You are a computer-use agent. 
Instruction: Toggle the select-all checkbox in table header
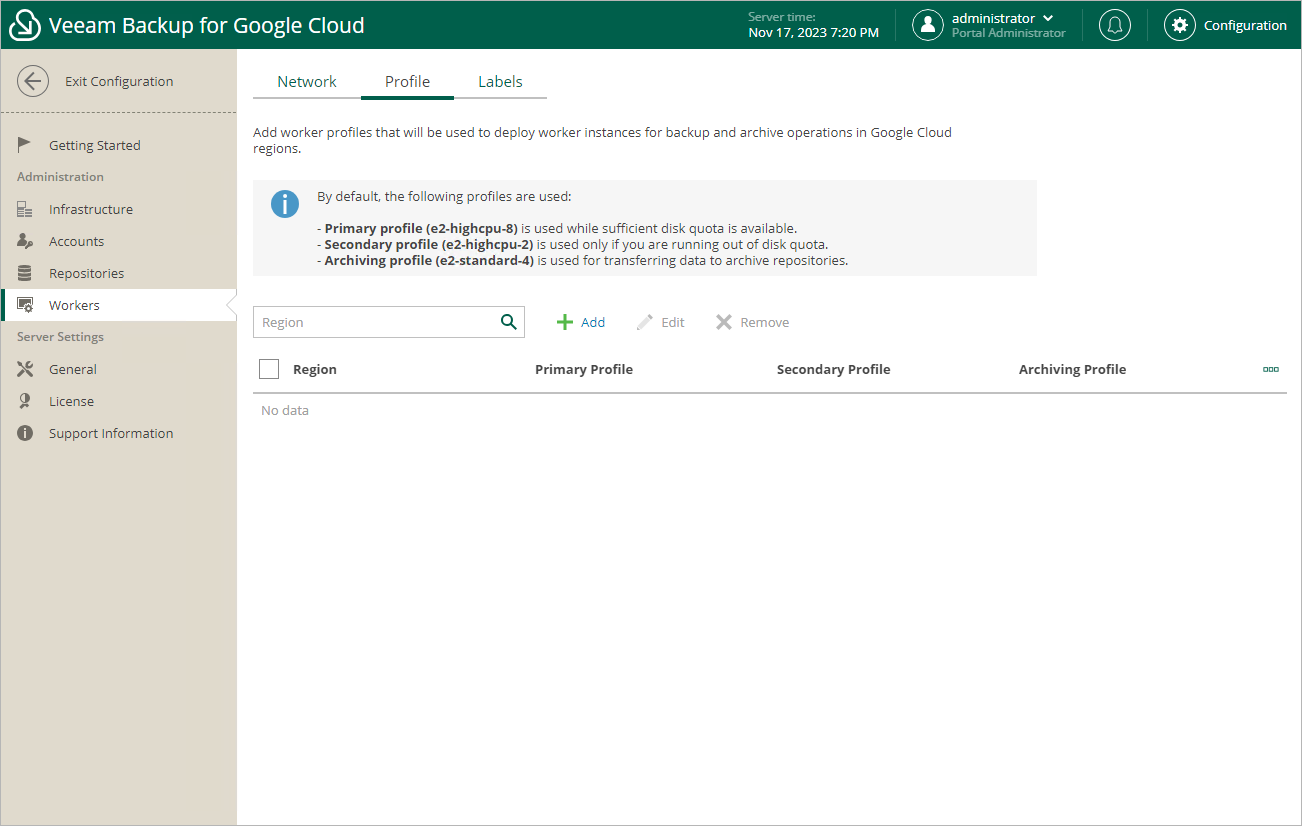269,369
